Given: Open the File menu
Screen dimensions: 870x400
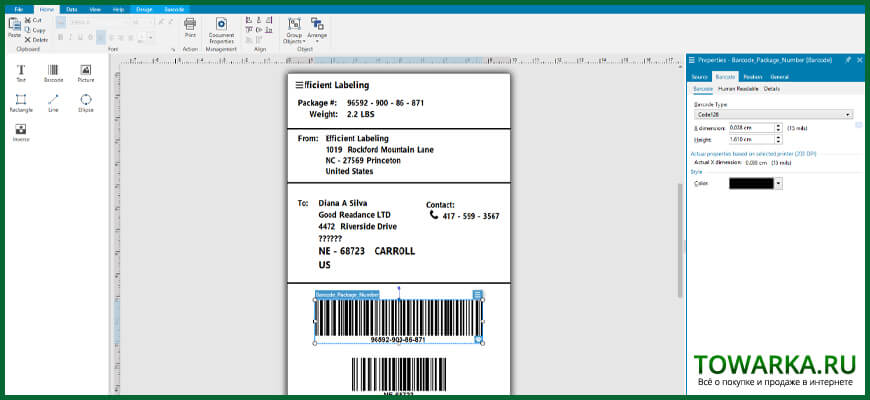Looking at the screenshot, I should coord(18,9).
